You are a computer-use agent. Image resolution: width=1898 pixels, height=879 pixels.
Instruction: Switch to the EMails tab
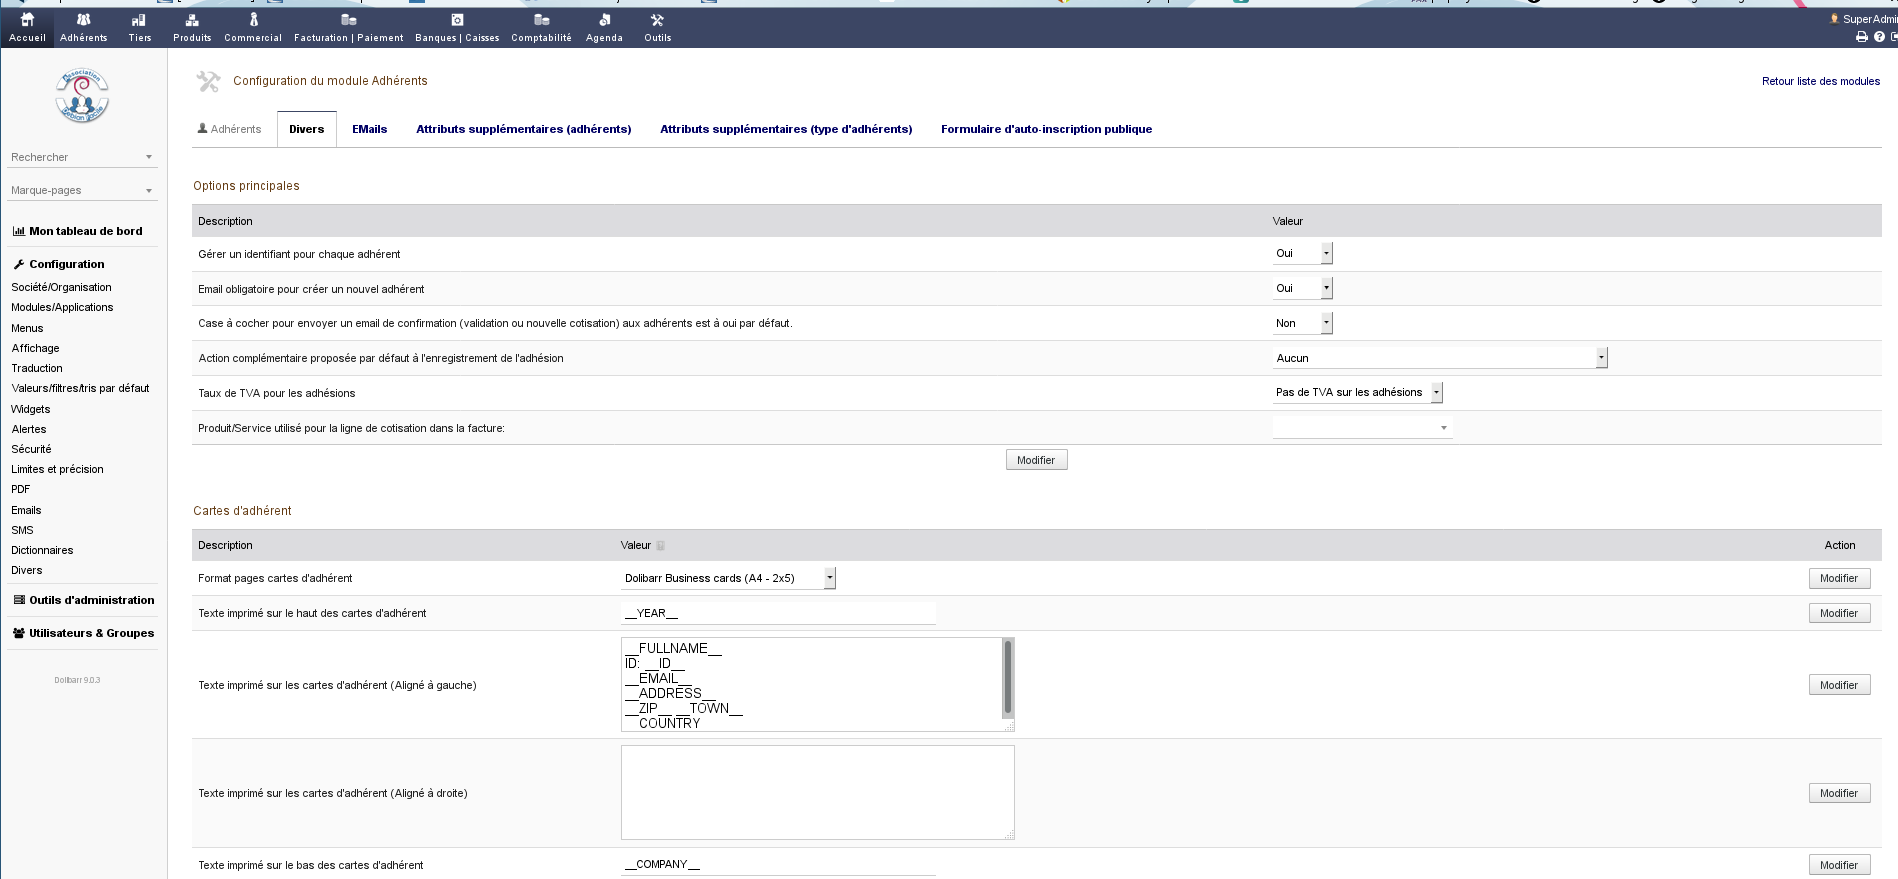(369, 129)
